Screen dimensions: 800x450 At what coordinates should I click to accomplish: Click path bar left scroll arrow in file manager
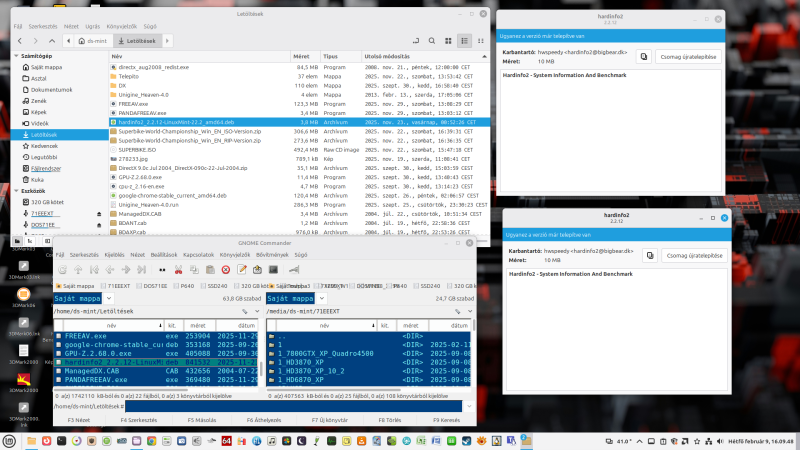click(68, 41)
